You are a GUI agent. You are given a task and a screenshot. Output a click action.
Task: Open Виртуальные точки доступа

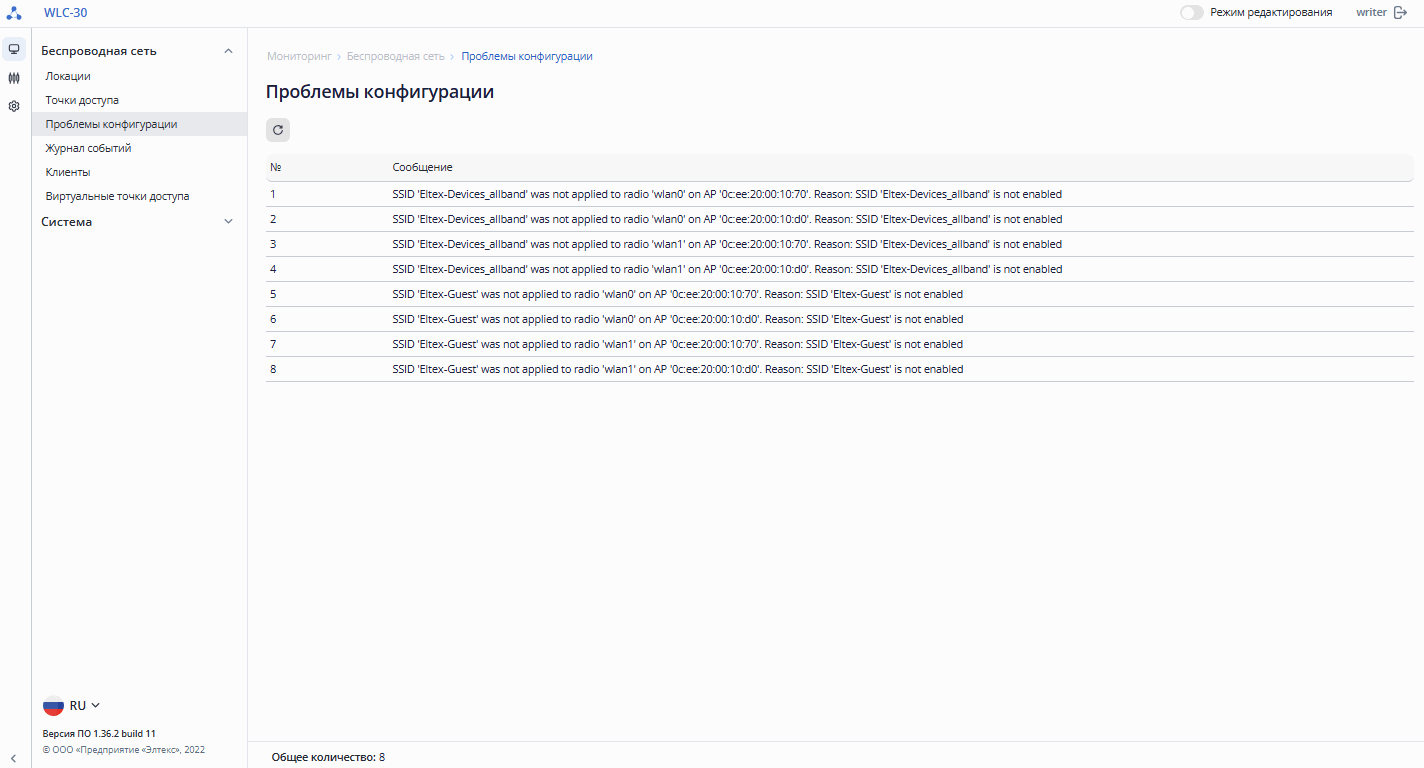(x=117, y=196)
